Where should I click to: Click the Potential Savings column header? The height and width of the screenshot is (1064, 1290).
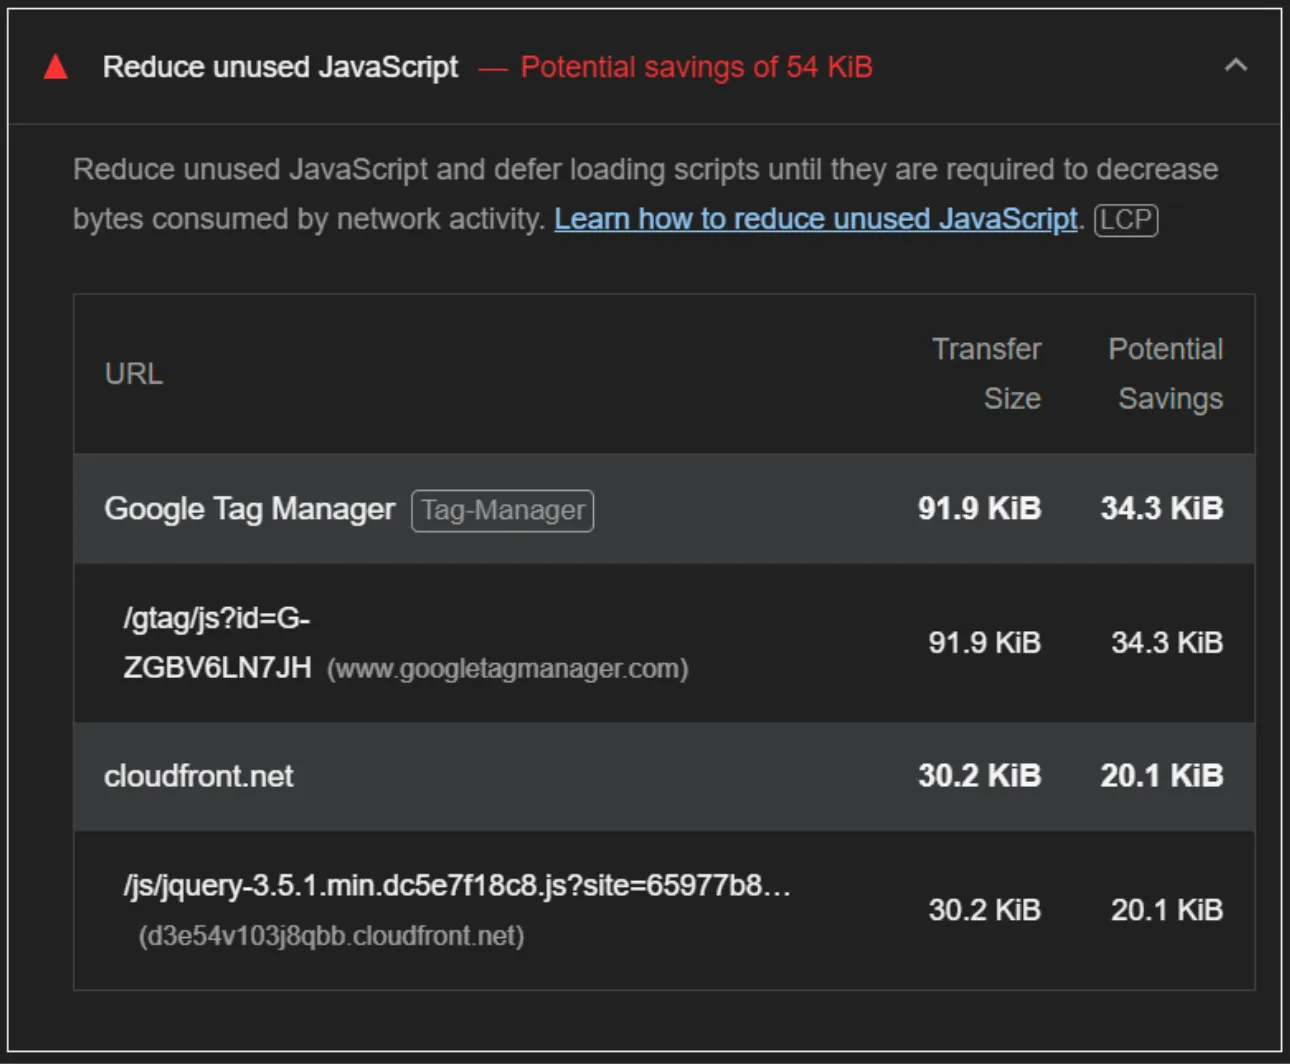(1166, 374)
